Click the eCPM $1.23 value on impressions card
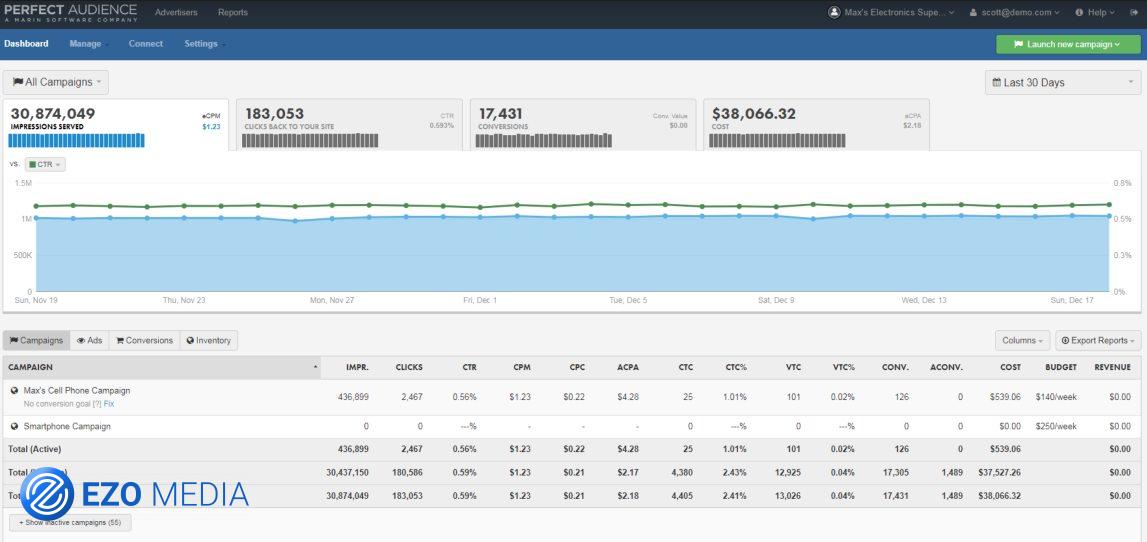 [211, 127]
